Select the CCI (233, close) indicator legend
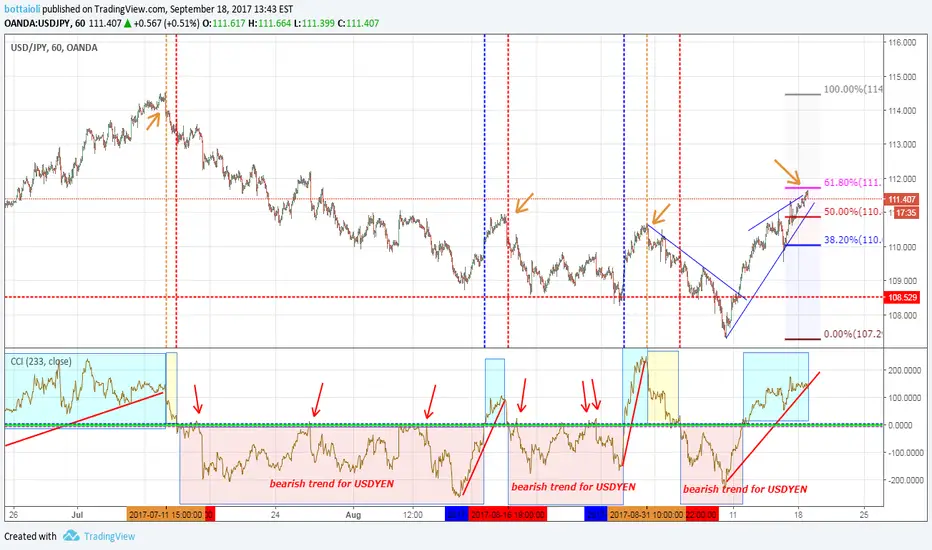 [41, 361]
